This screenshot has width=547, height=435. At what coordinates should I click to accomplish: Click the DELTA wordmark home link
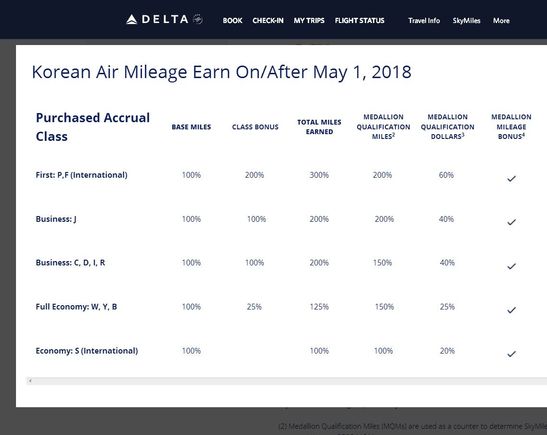coord(165,19)
